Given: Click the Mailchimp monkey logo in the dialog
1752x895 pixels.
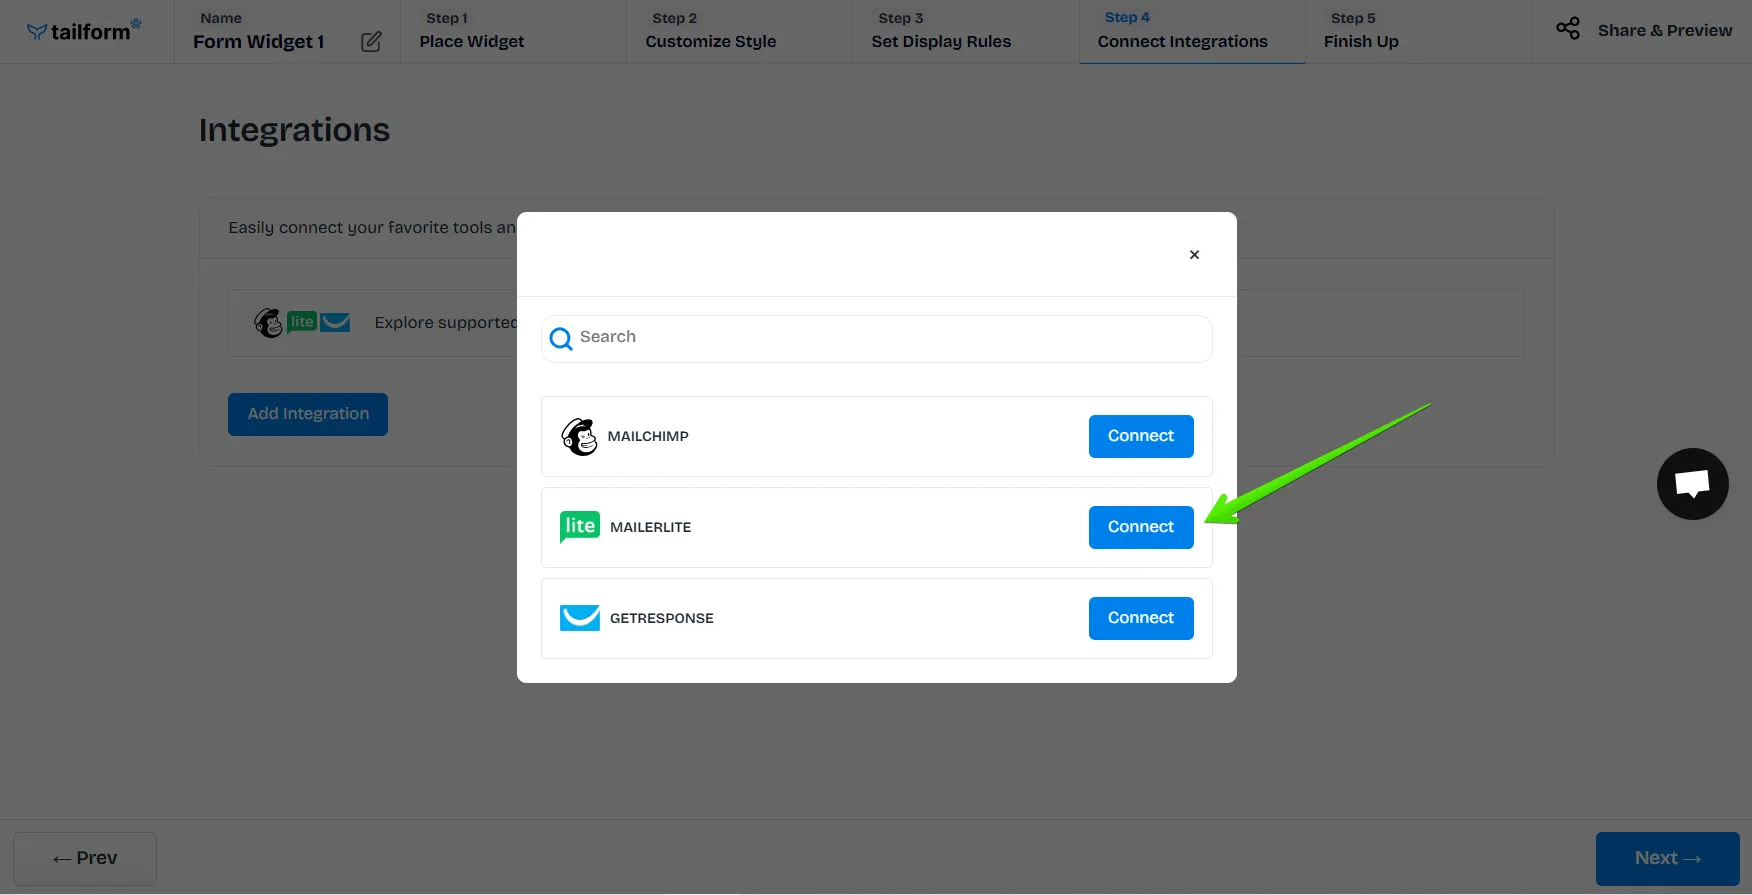Looking at the screenshot, I should pyautogui.click(x=579, y=437).
